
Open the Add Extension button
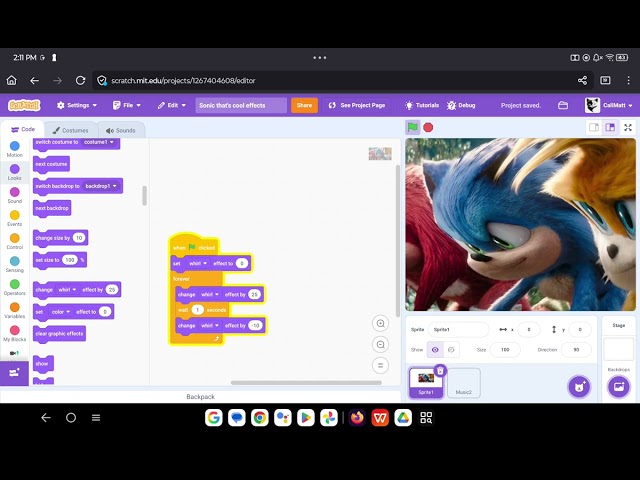click(x=14, y=373)
